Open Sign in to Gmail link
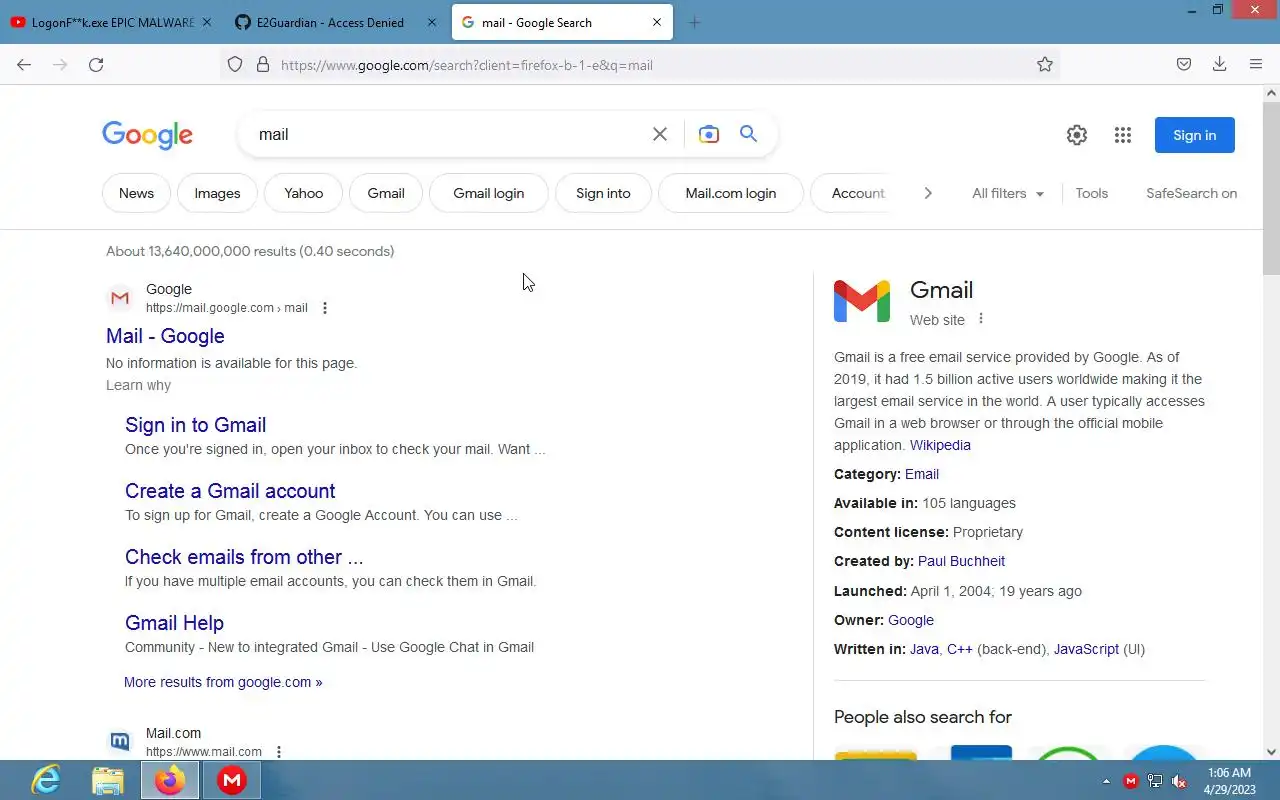 pyautogui.click(x=195, y=425)
